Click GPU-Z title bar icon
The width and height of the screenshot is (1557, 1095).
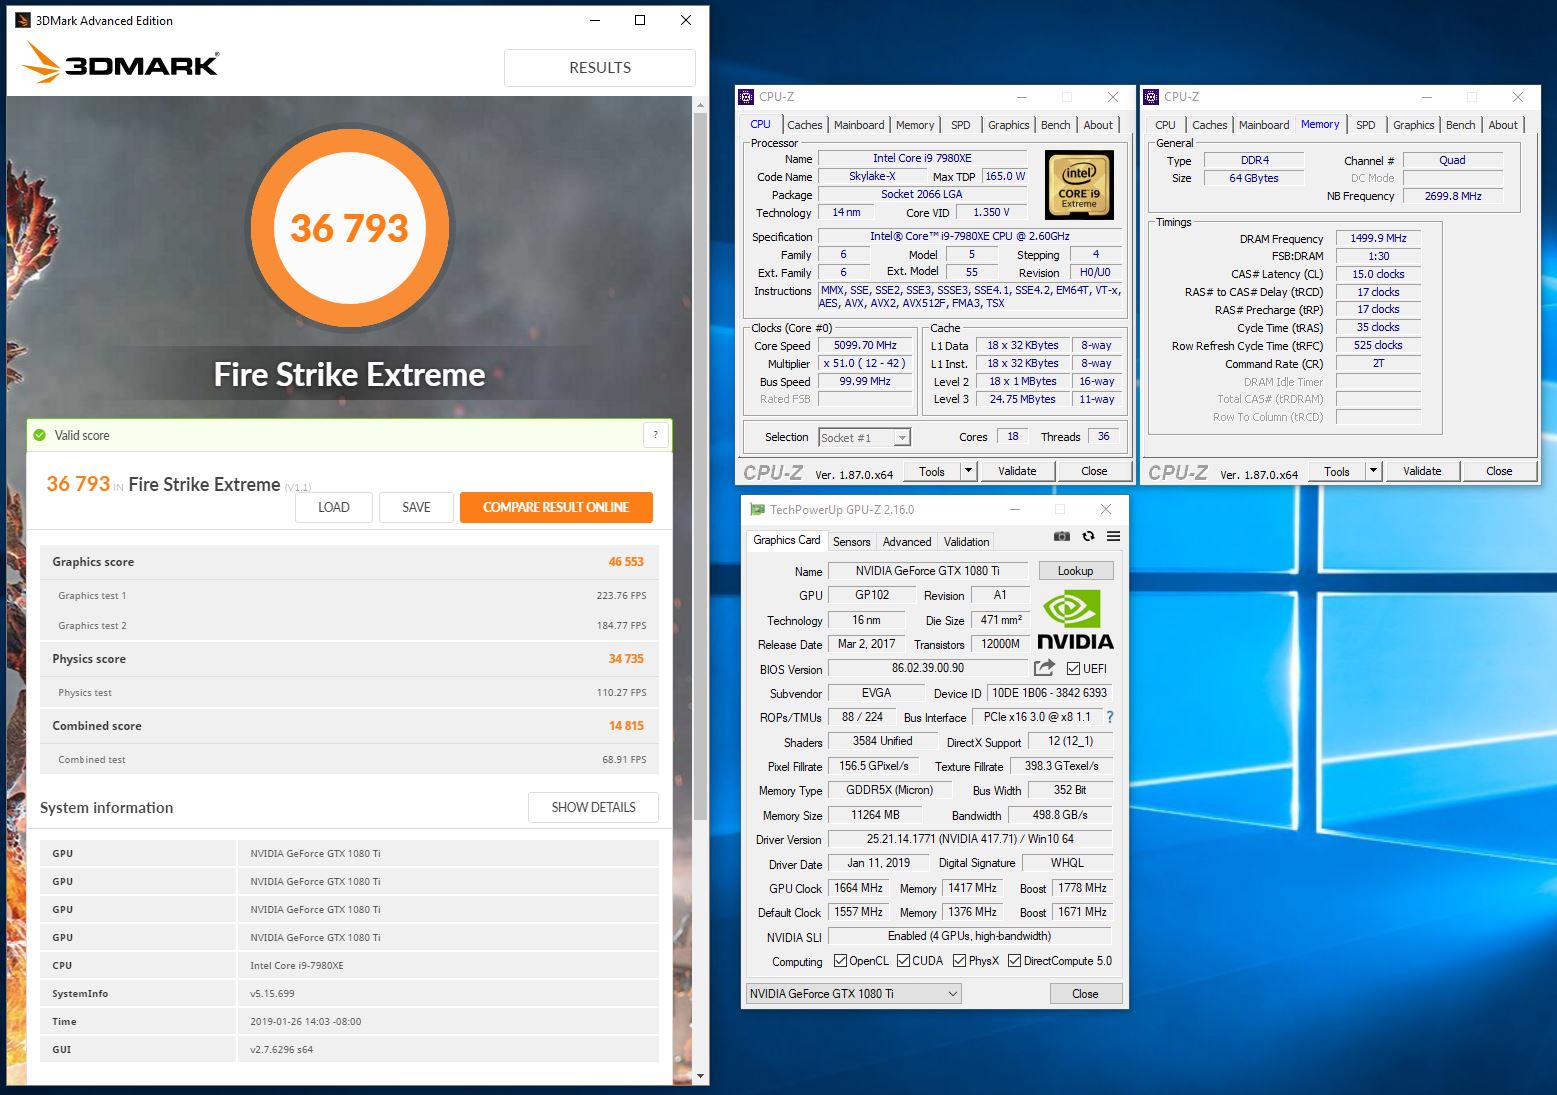tap(757, 510)
